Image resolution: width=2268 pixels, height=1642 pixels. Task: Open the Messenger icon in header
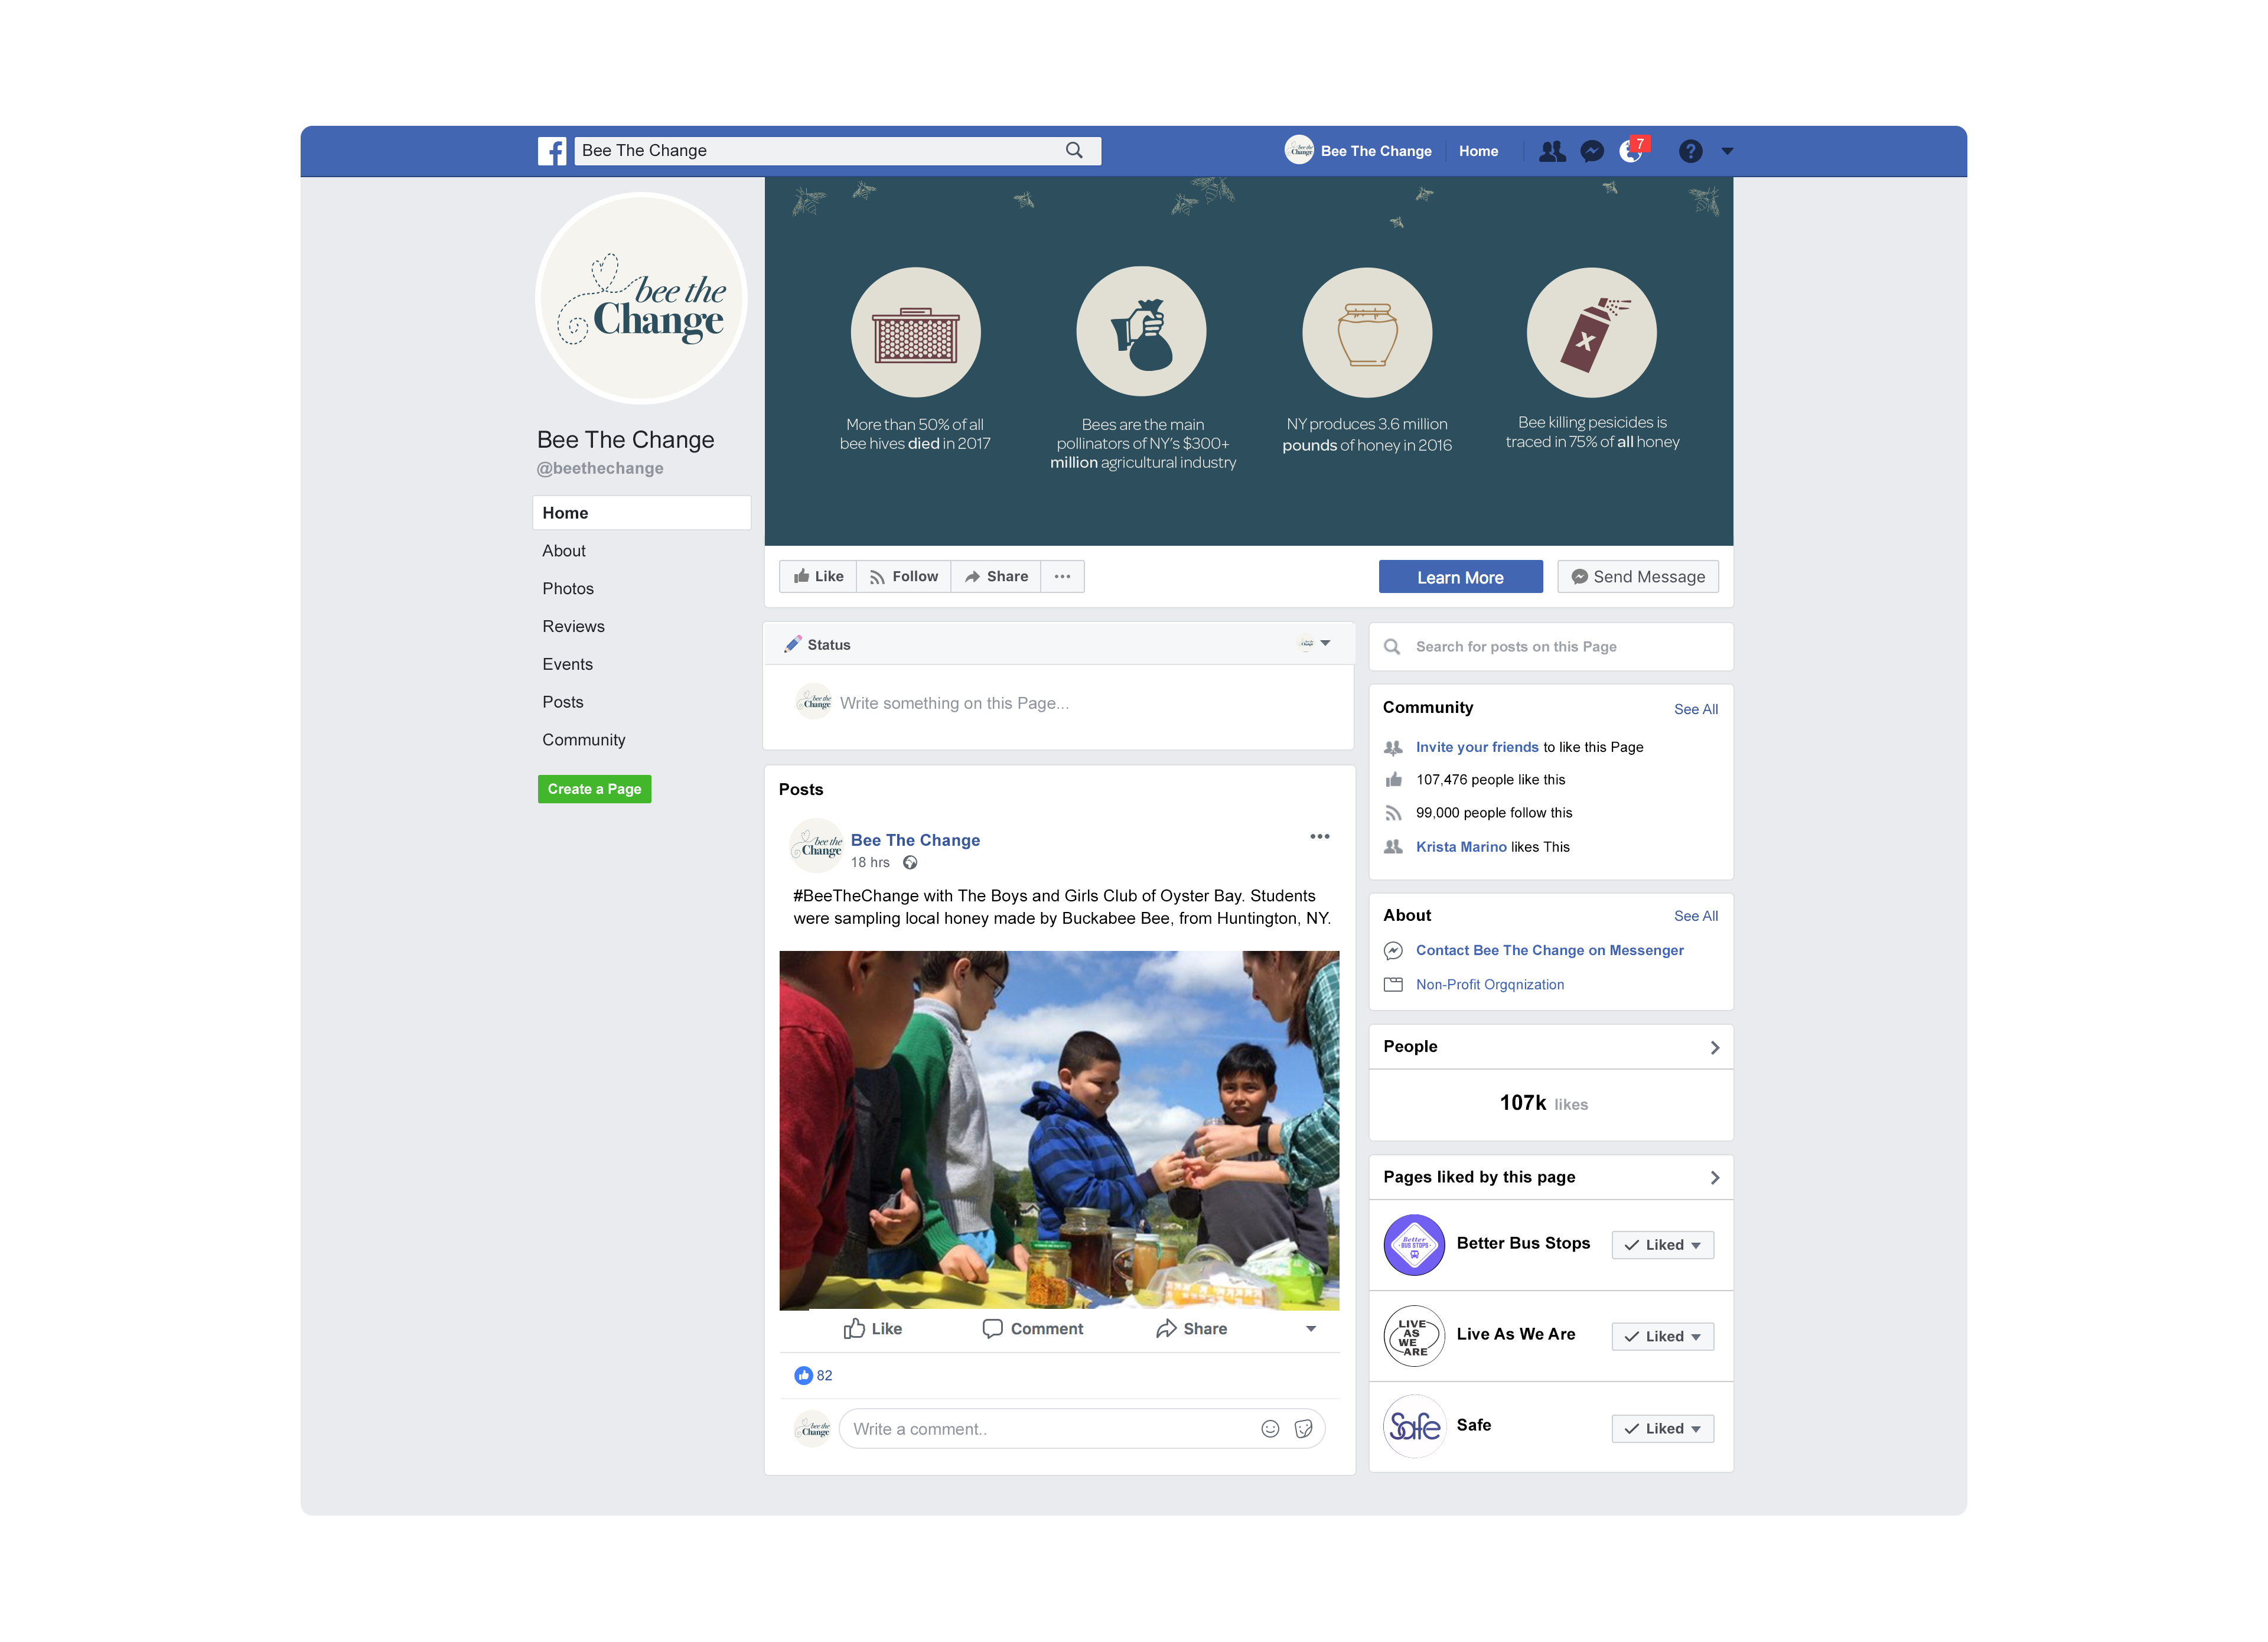pyautogui.click(x=1592, y=151)
